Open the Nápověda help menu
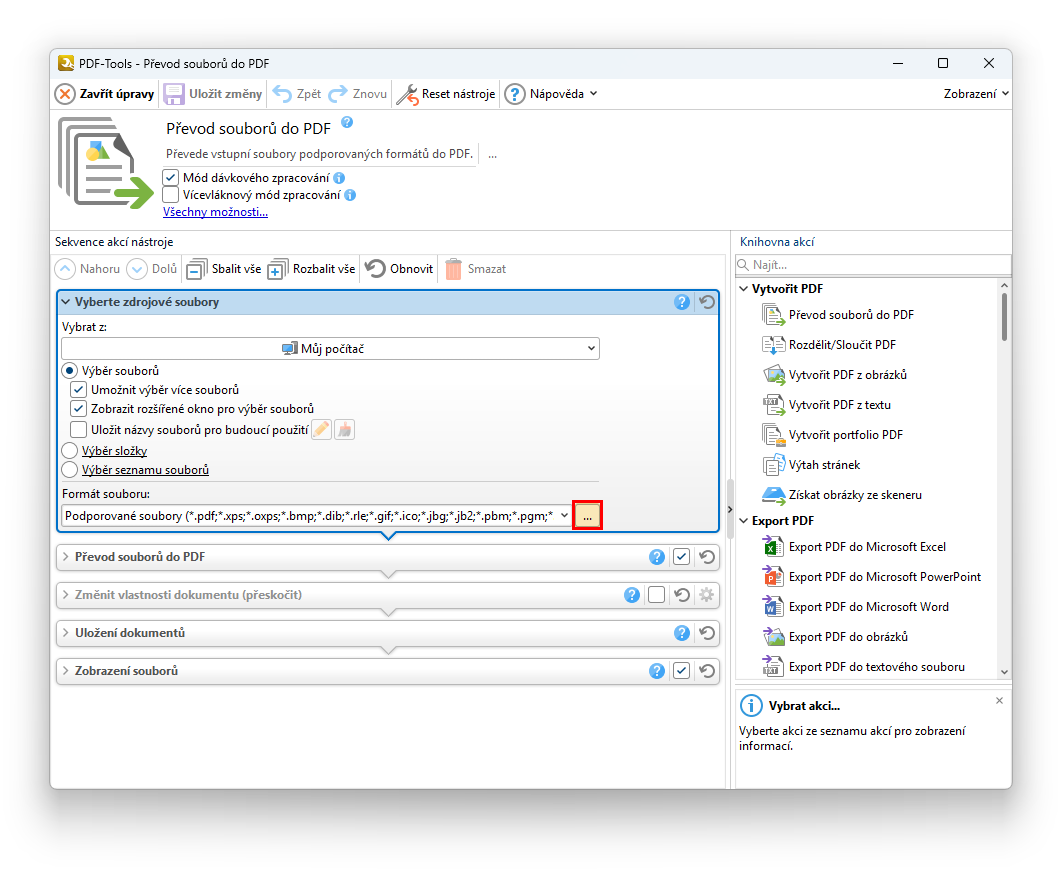 551,94
